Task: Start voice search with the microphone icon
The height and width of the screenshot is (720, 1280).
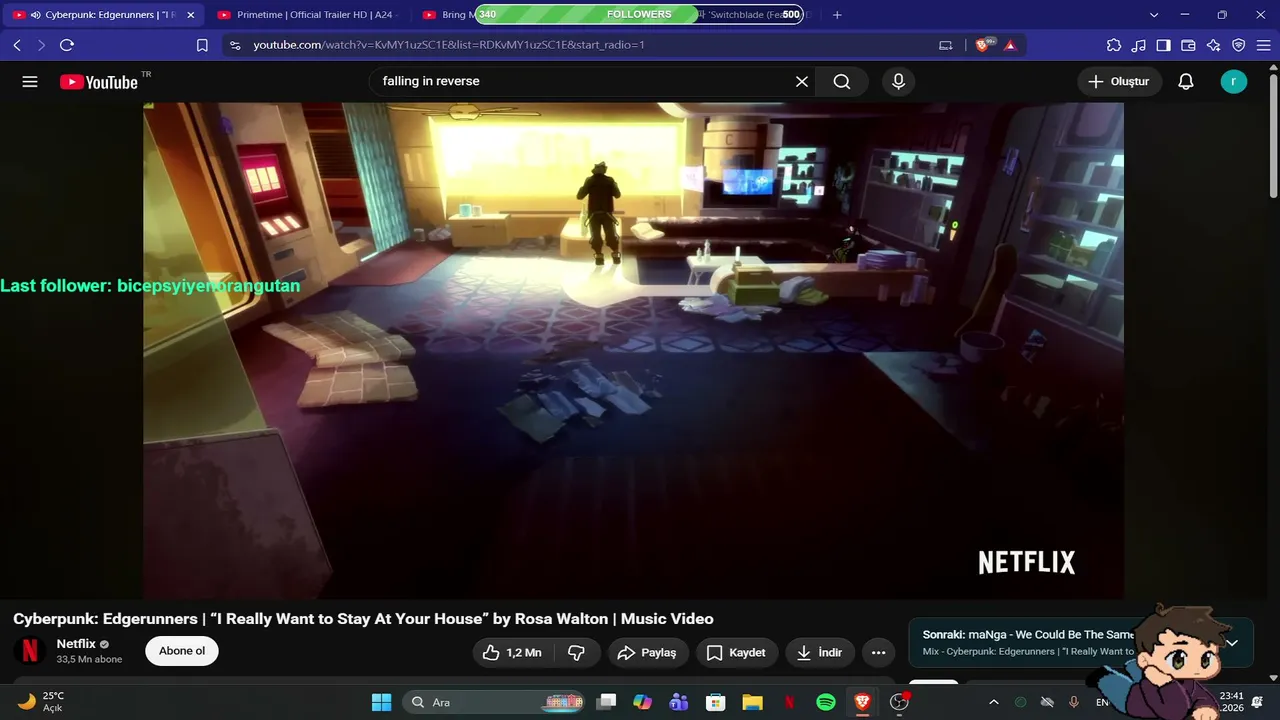Action: click(x=898, y=82)
